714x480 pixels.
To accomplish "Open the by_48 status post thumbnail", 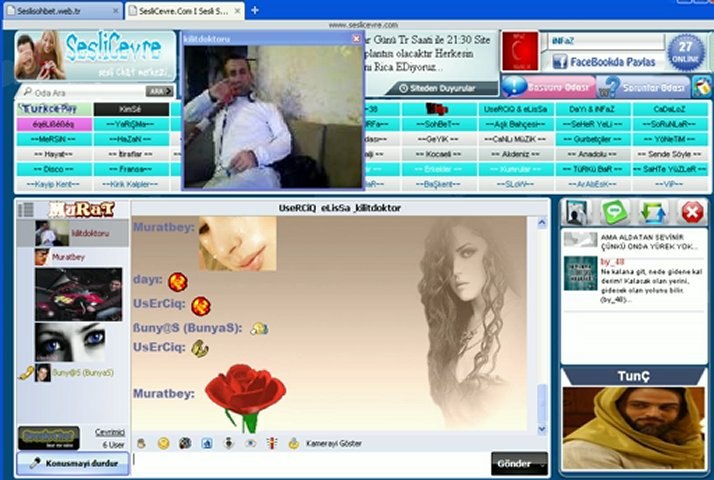I will (x=580, y=273).
